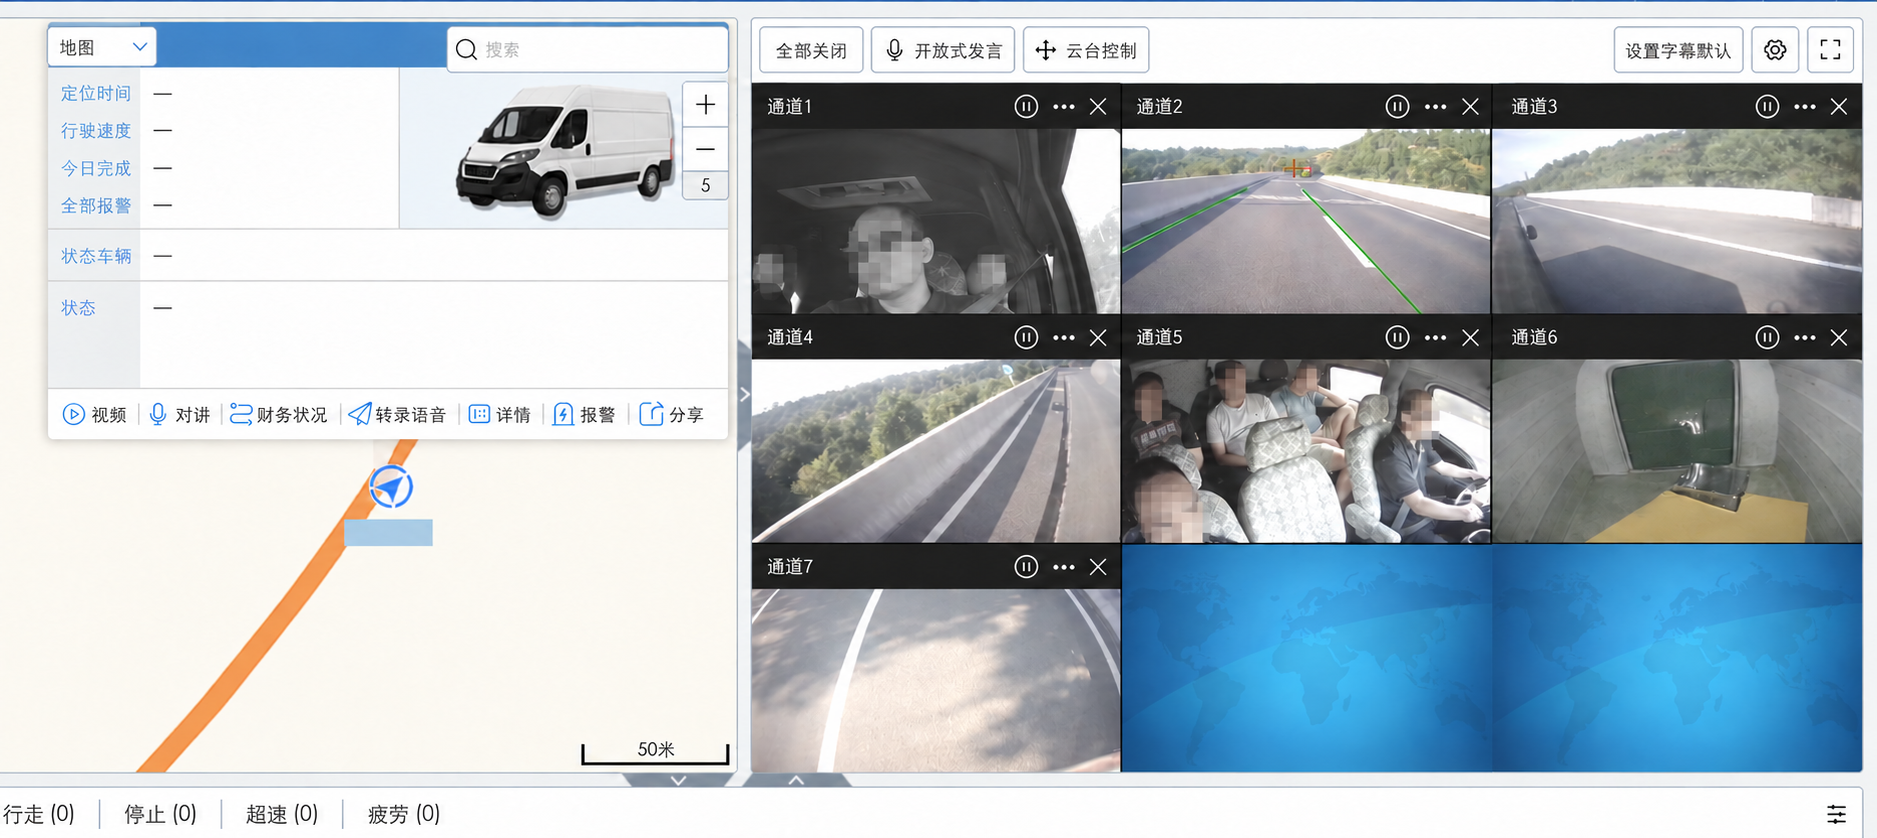1877x838 pixels.
Task: Close the 通道1 video panel
Action: click(1098, 106)
